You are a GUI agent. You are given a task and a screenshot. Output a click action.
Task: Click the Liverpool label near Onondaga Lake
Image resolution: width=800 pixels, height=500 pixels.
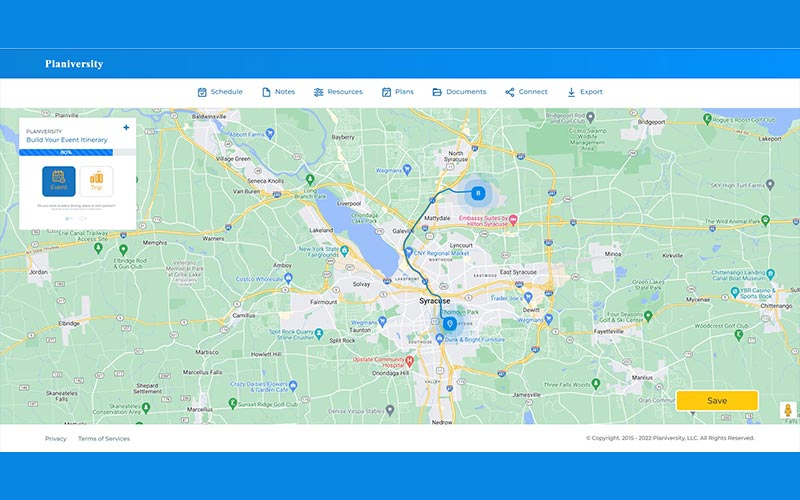349,204
